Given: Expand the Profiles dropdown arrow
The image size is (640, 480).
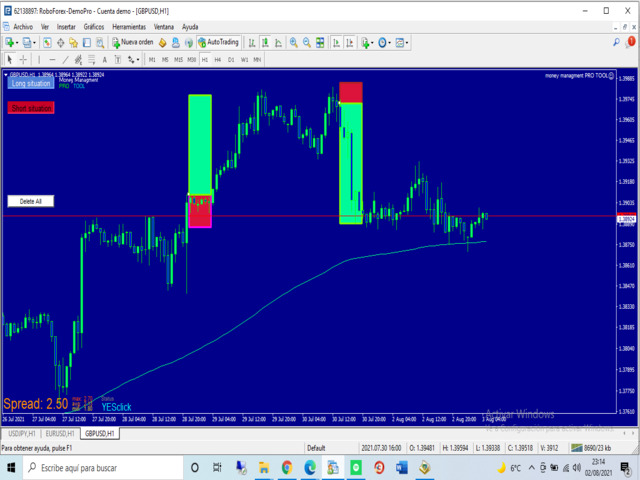Looking at the screenshot, I should (34, 42).
